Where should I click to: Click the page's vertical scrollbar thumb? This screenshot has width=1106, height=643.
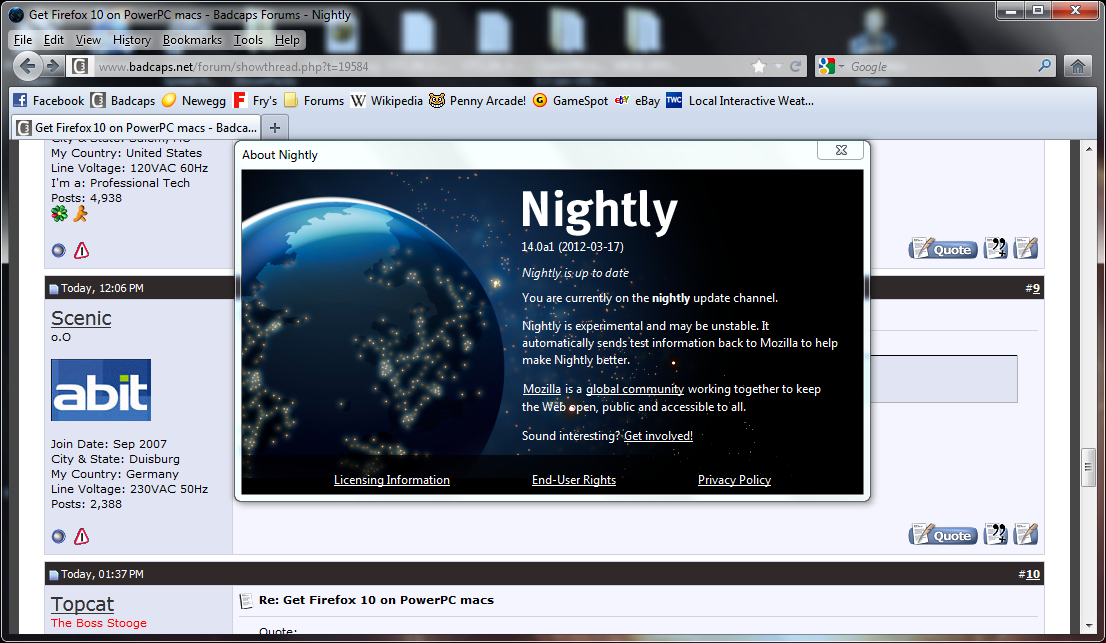coord(1088,468)
